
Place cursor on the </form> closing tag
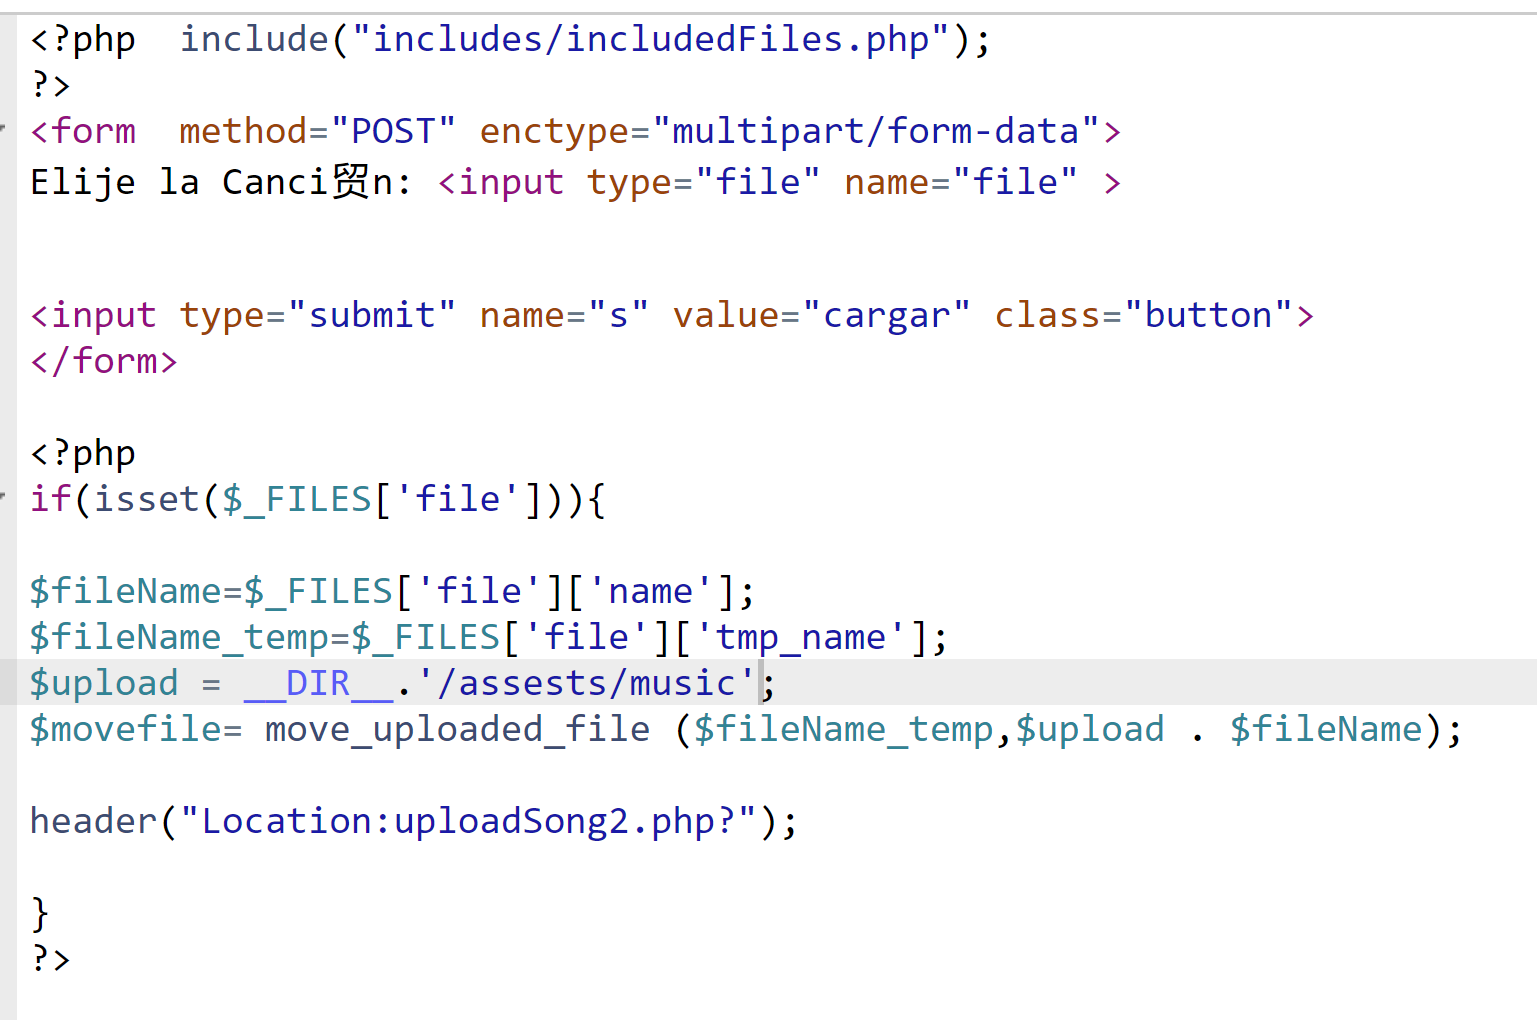(104, 361)
